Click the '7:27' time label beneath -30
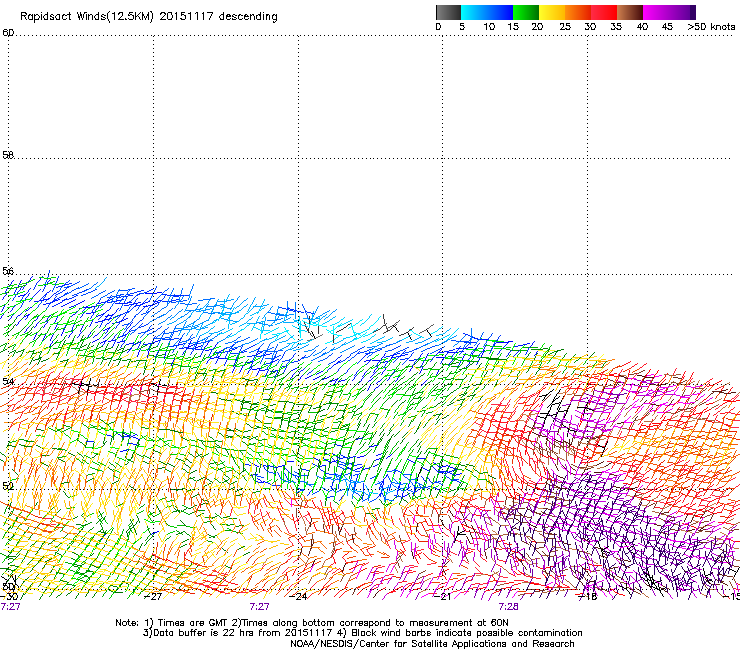 (x=10, y=607)
